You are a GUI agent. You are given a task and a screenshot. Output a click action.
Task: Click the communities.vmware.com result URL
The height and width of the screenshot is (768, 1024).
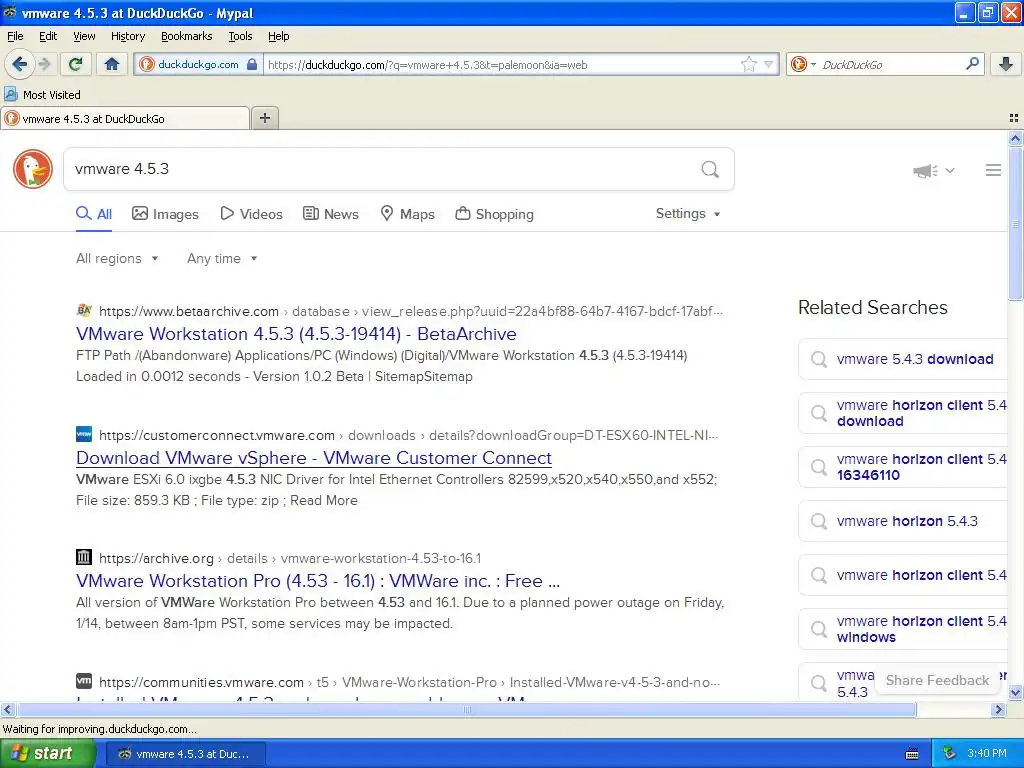click(409, 682)
